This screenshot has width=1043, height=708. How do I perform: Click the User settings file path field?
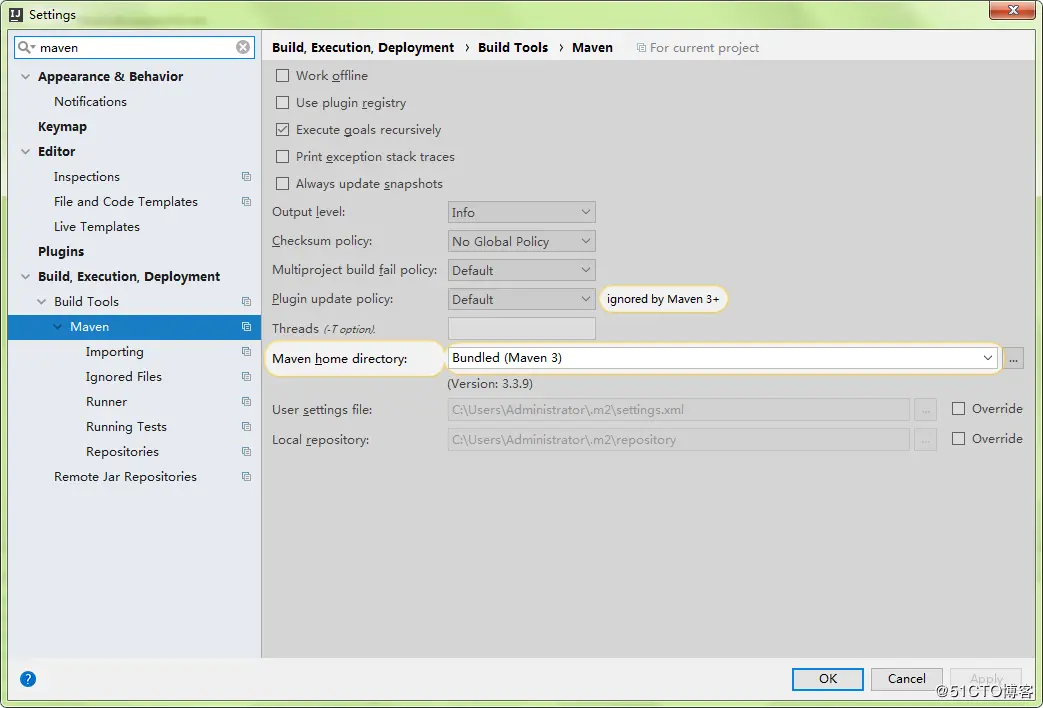(678, 410)
